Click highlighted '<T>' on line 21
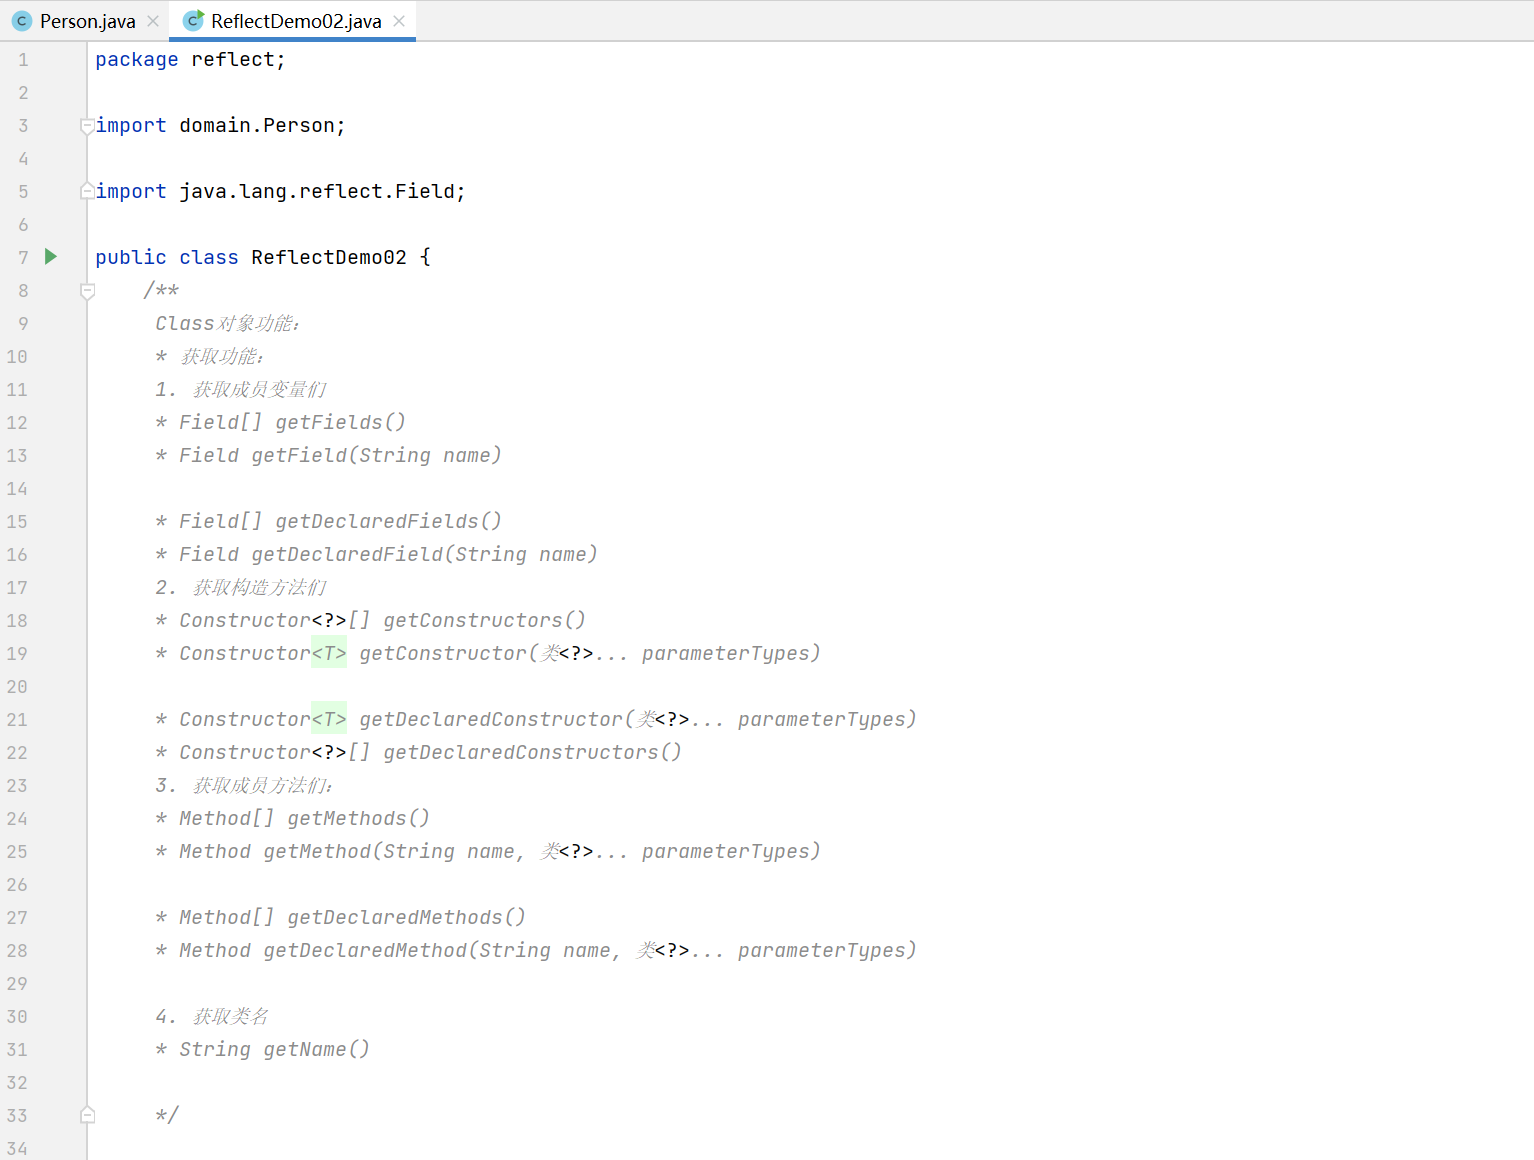This screenshot has height=1160, width=1534. (x=329, y=720)
